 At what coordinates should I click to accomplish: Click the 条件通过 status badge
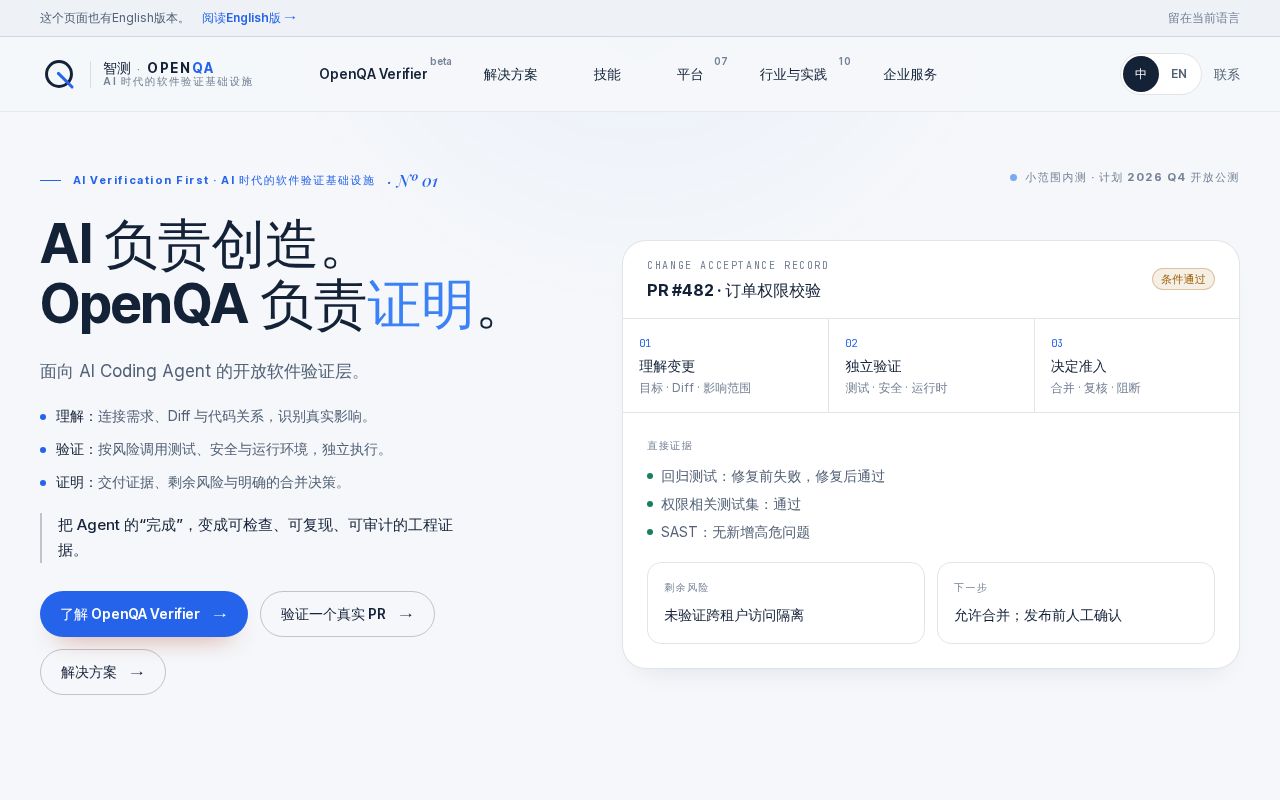pos(1183,279)
